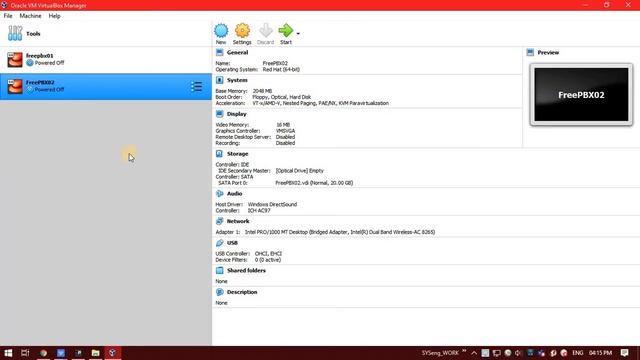Click the clock in the taskbar
Screen dimensions: 640x360
point(600,353)
